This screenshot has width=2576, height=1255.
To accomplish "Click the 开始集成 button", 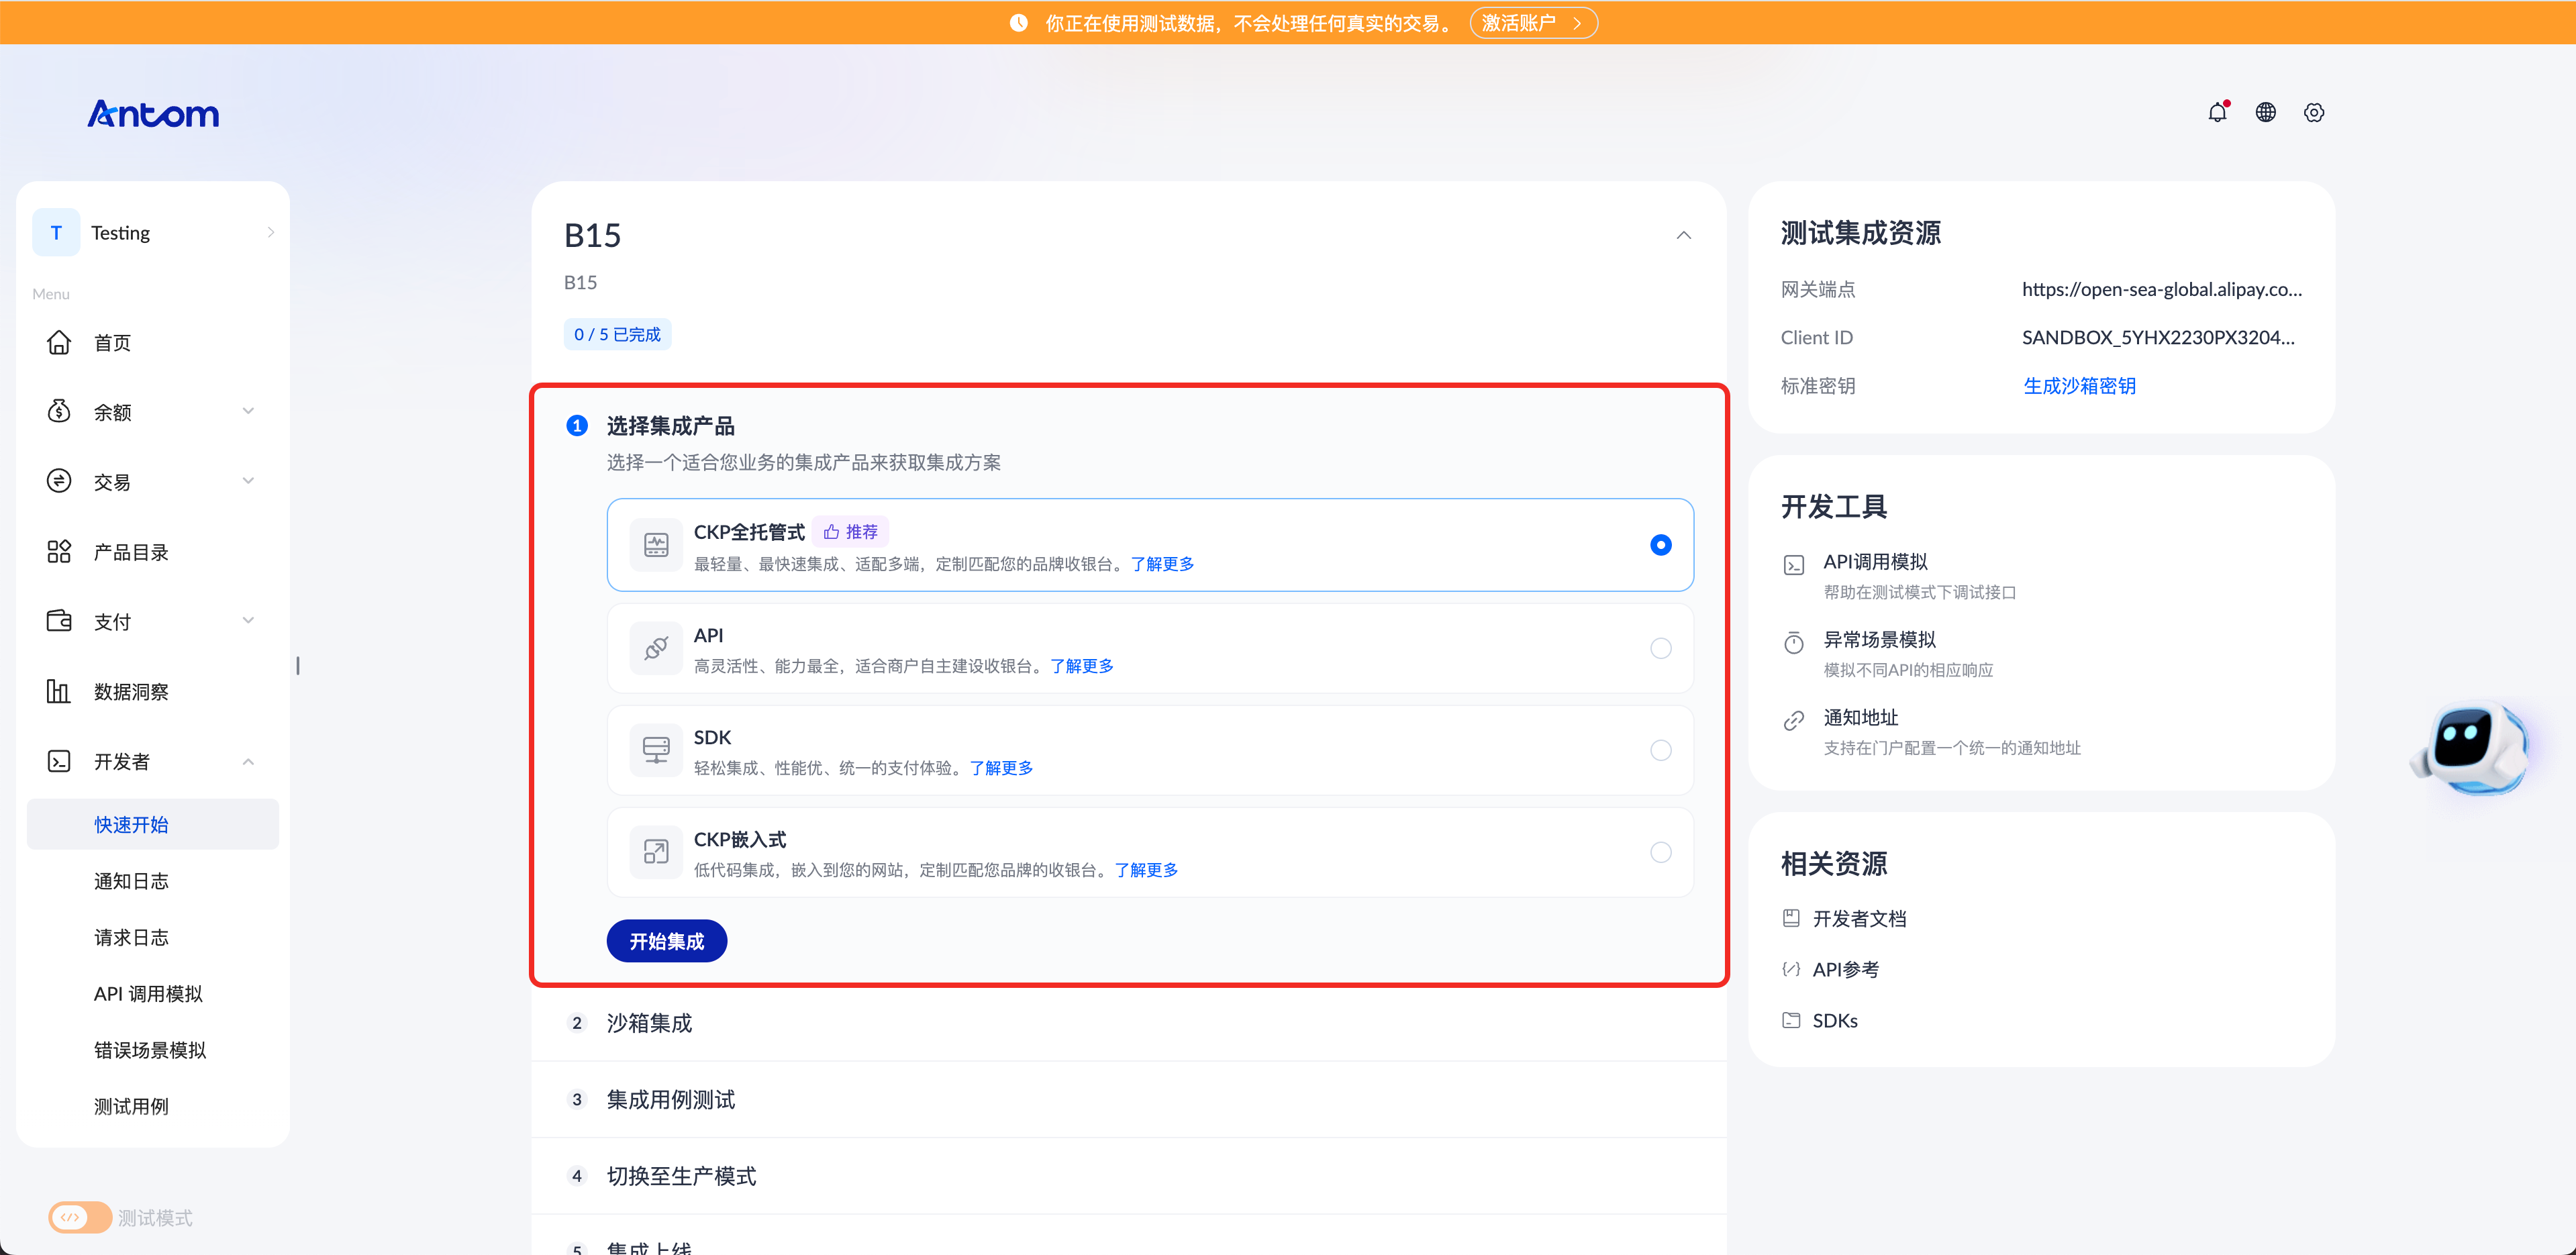I will [666, 941].
